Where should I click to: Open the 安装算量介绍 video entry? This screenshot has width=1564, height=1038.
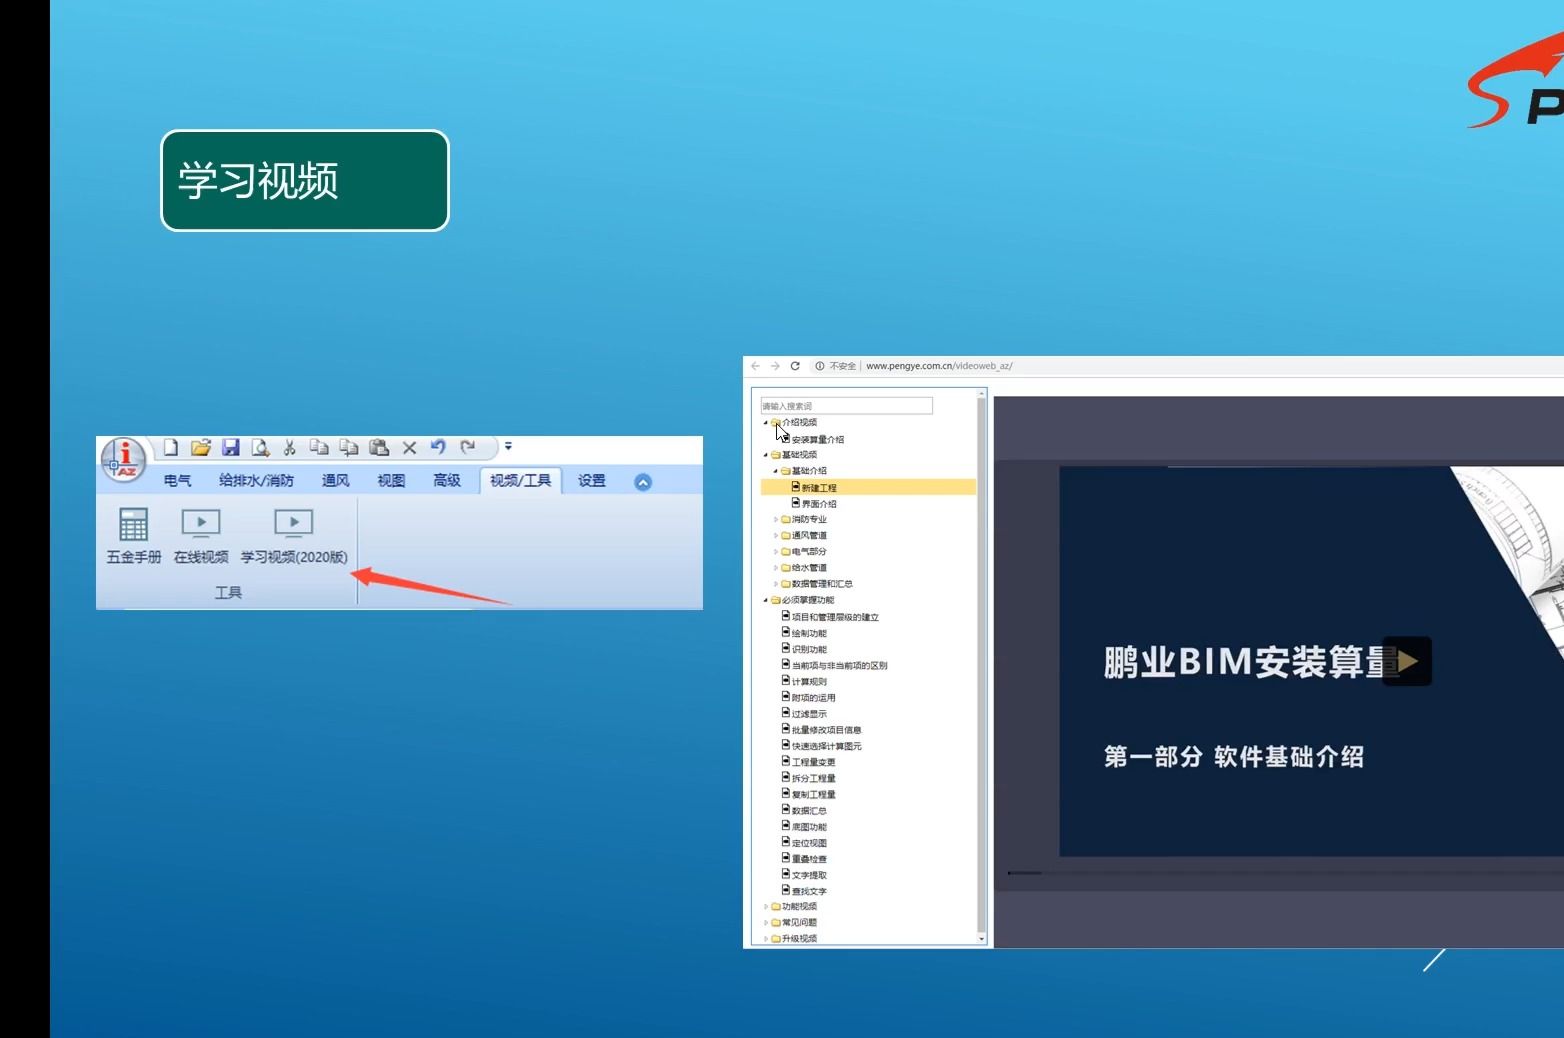[x=817, y=439]
